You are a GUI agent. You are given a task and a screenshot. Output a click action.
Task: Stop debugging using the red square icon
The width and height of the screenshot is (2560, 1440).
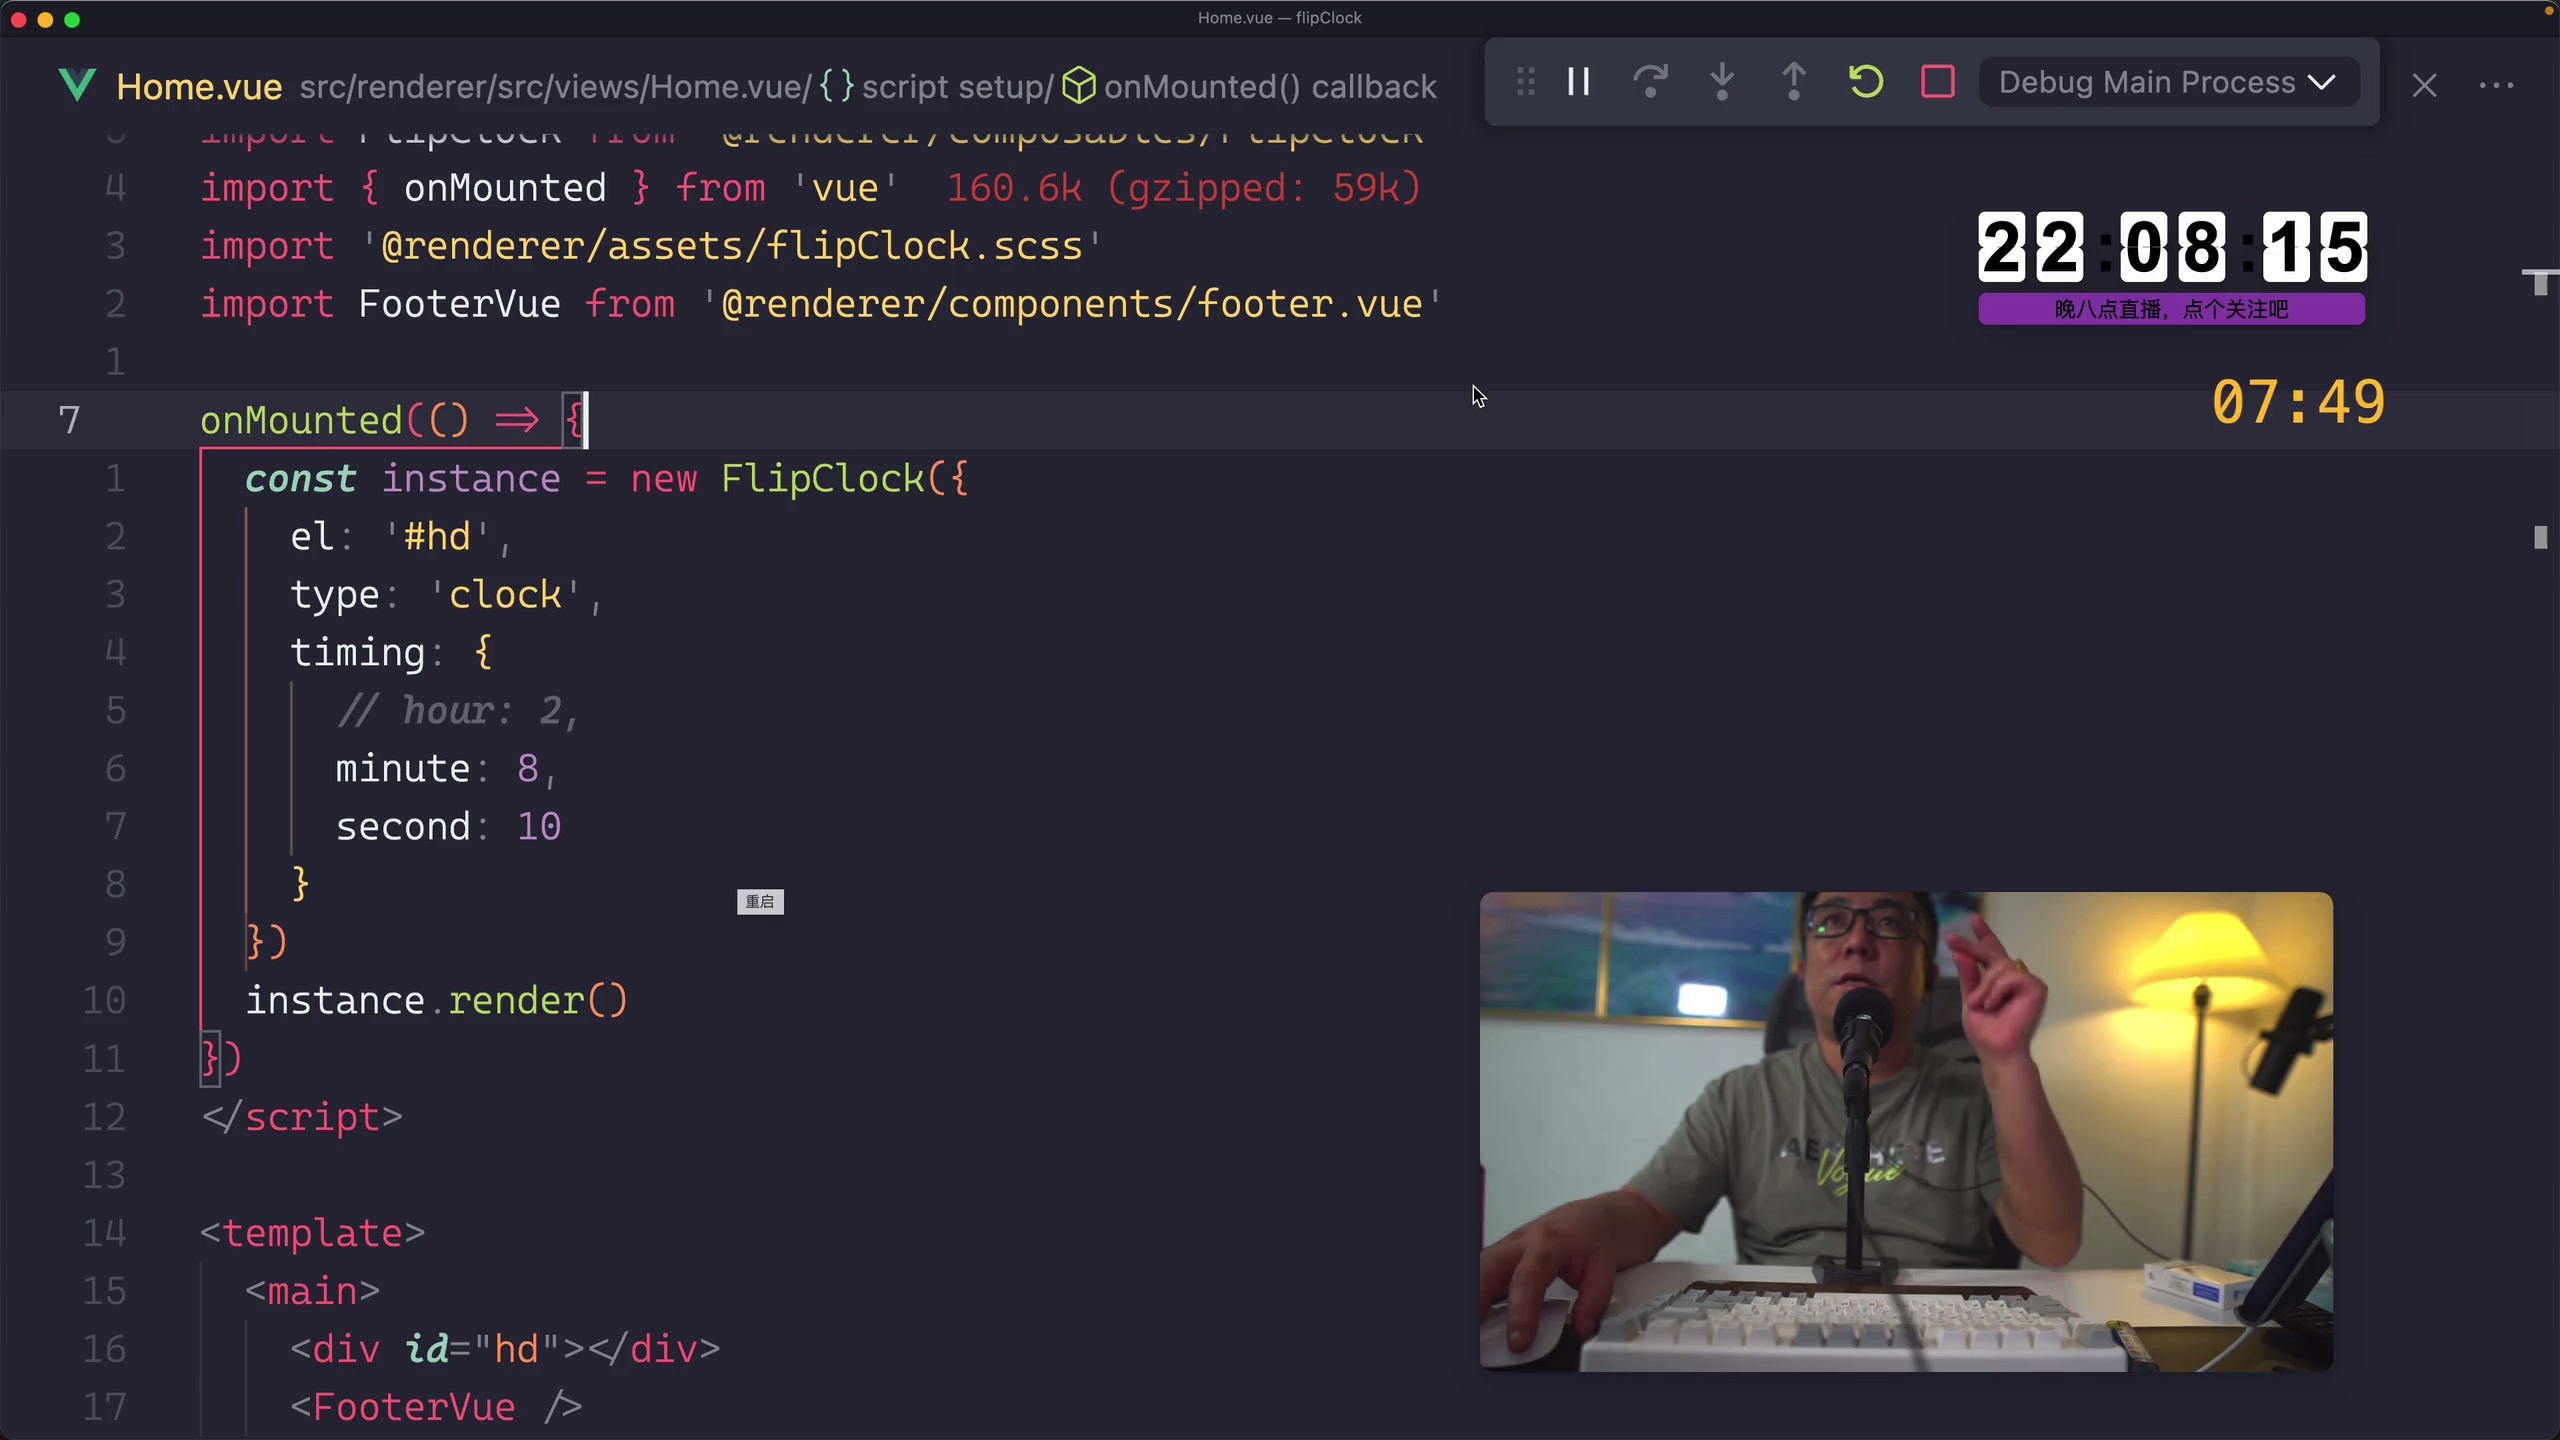click(x=1936, y=82)
